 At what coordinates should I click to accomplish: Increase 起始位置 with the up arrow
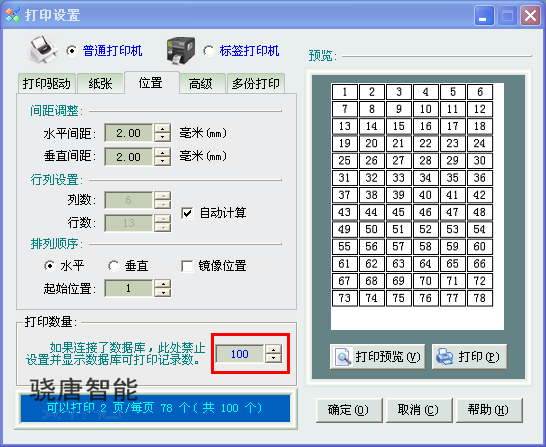tap(162, 284)
